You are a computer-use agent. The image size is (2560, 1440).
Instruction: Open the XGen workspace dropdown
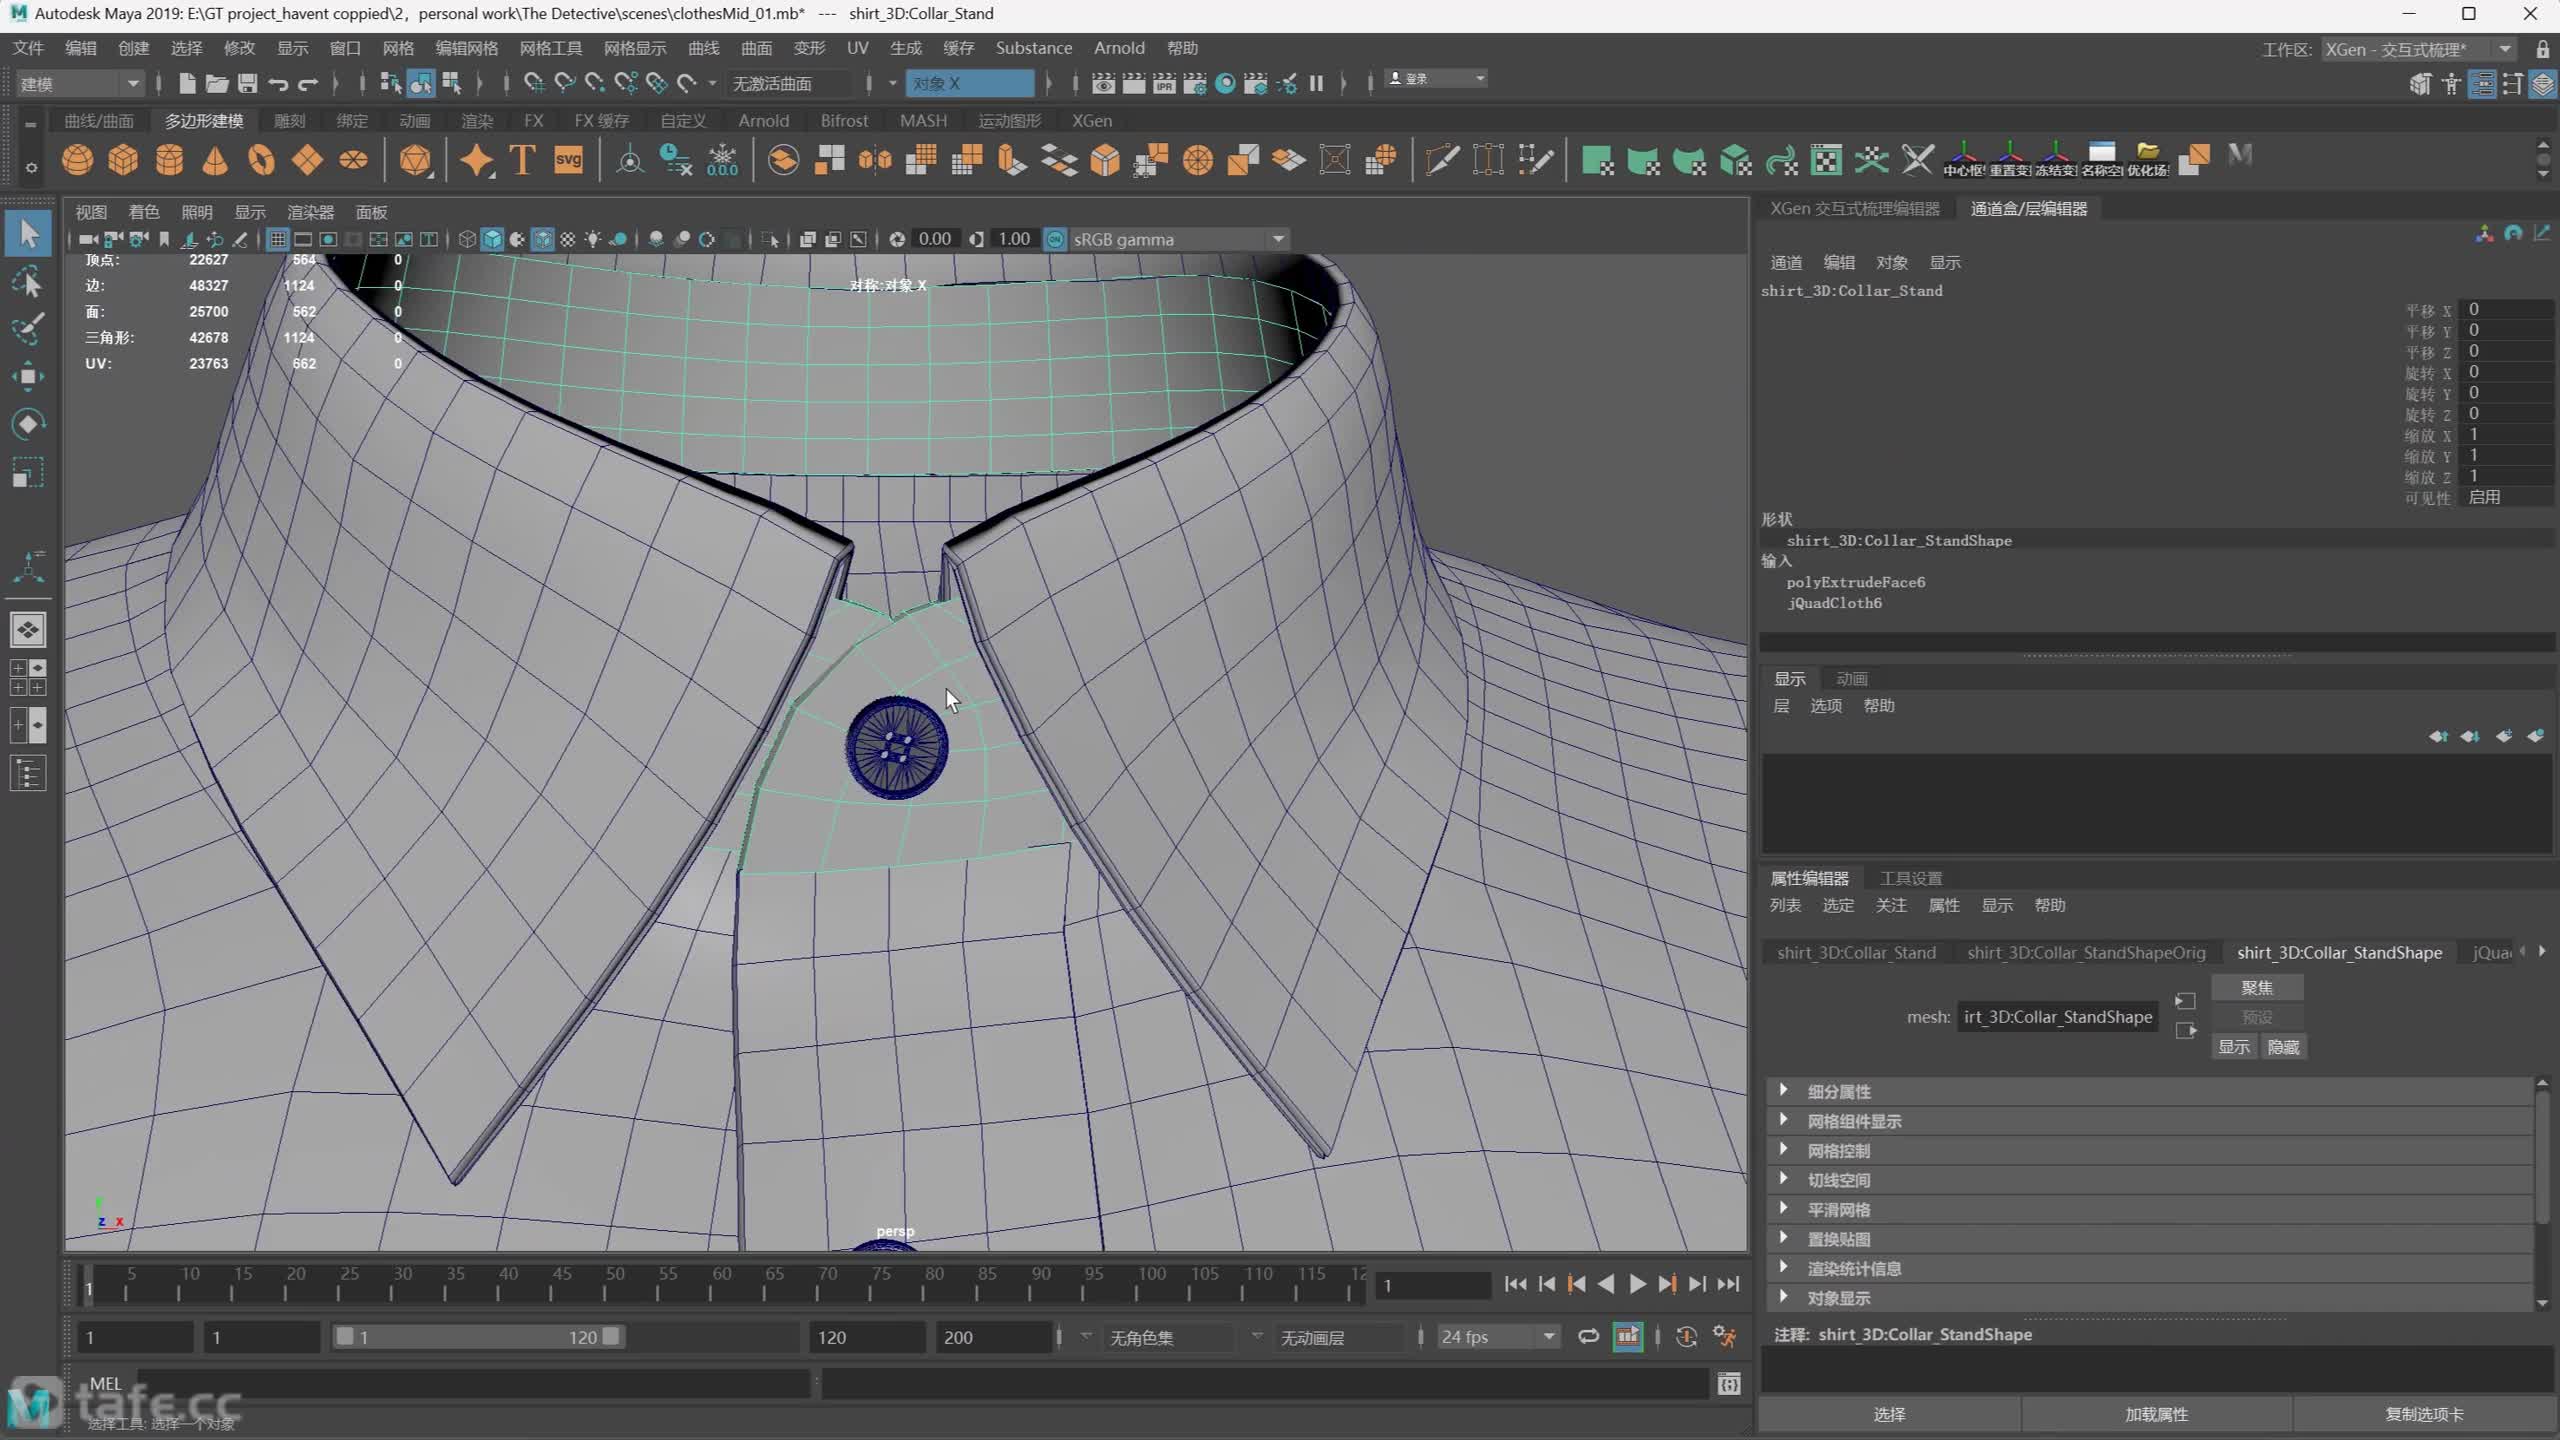(x=2419, y=49)
